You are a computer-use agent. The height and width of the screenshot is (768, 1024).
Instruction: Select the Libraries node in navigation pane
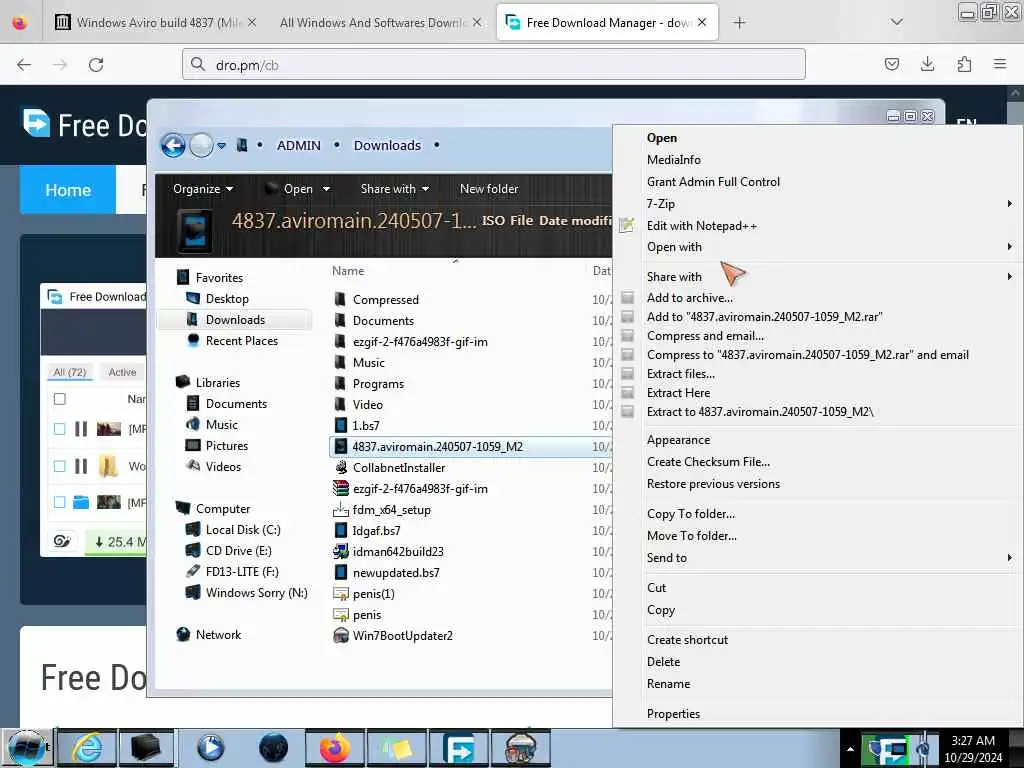[x=217, y=383]
